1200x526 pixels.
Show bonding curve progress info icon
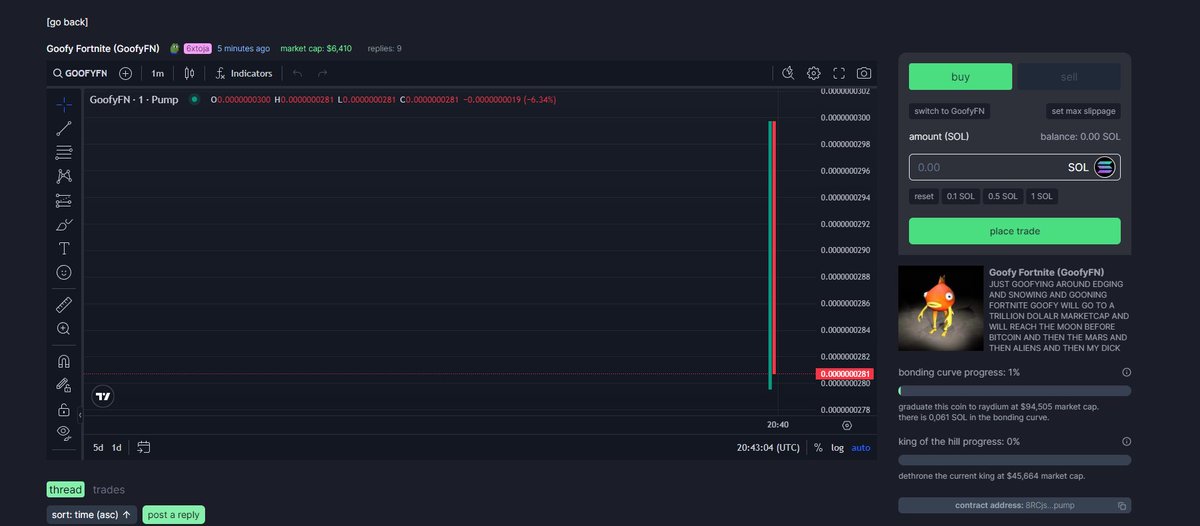1126,372
